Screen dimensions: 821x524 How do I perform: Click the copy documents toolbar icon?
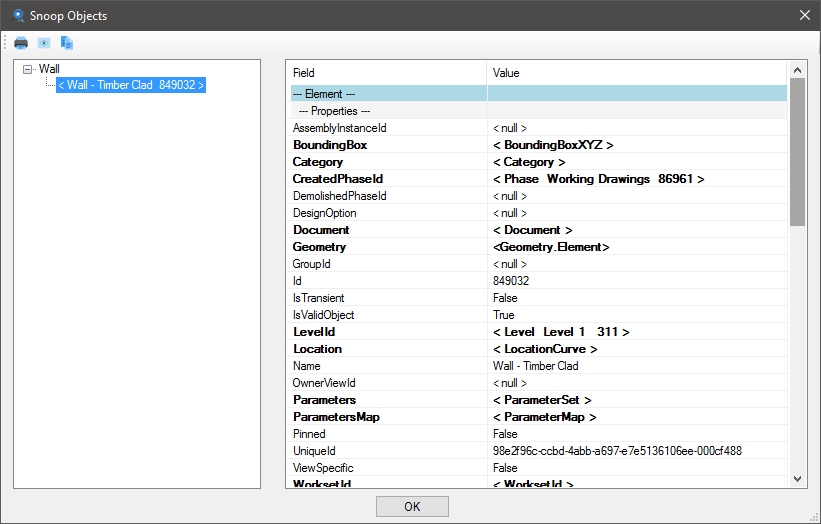66,43
